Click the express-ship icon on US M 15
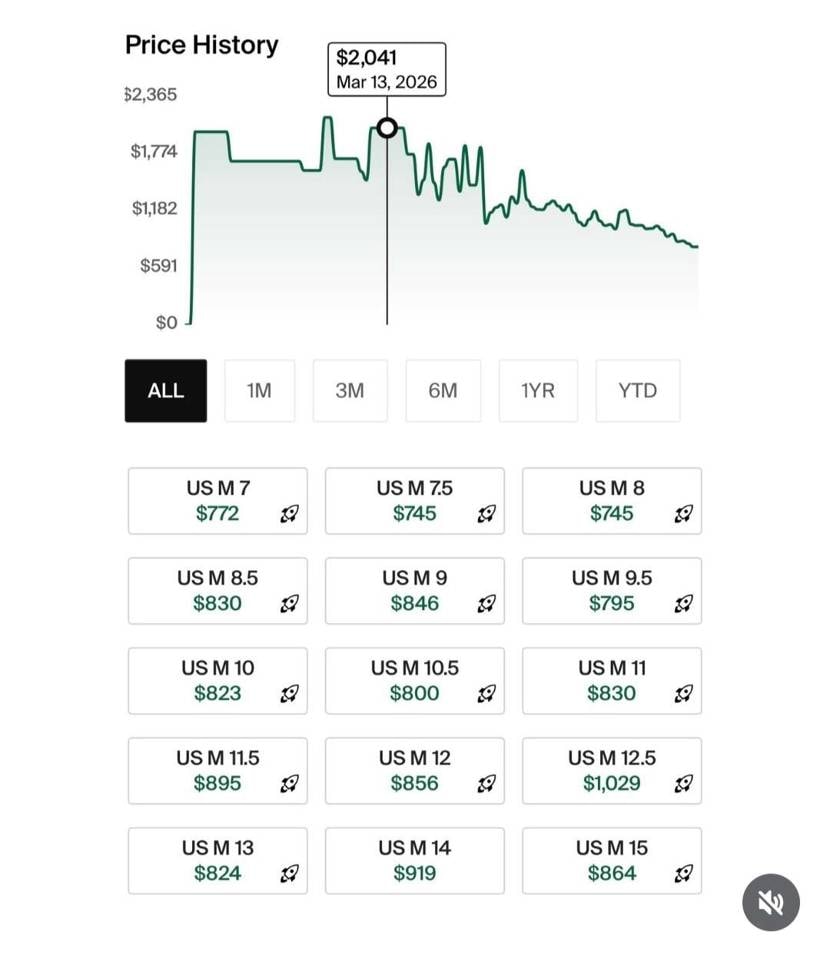The width and height of the screenshot is (830, 968). tap(684, 874)
